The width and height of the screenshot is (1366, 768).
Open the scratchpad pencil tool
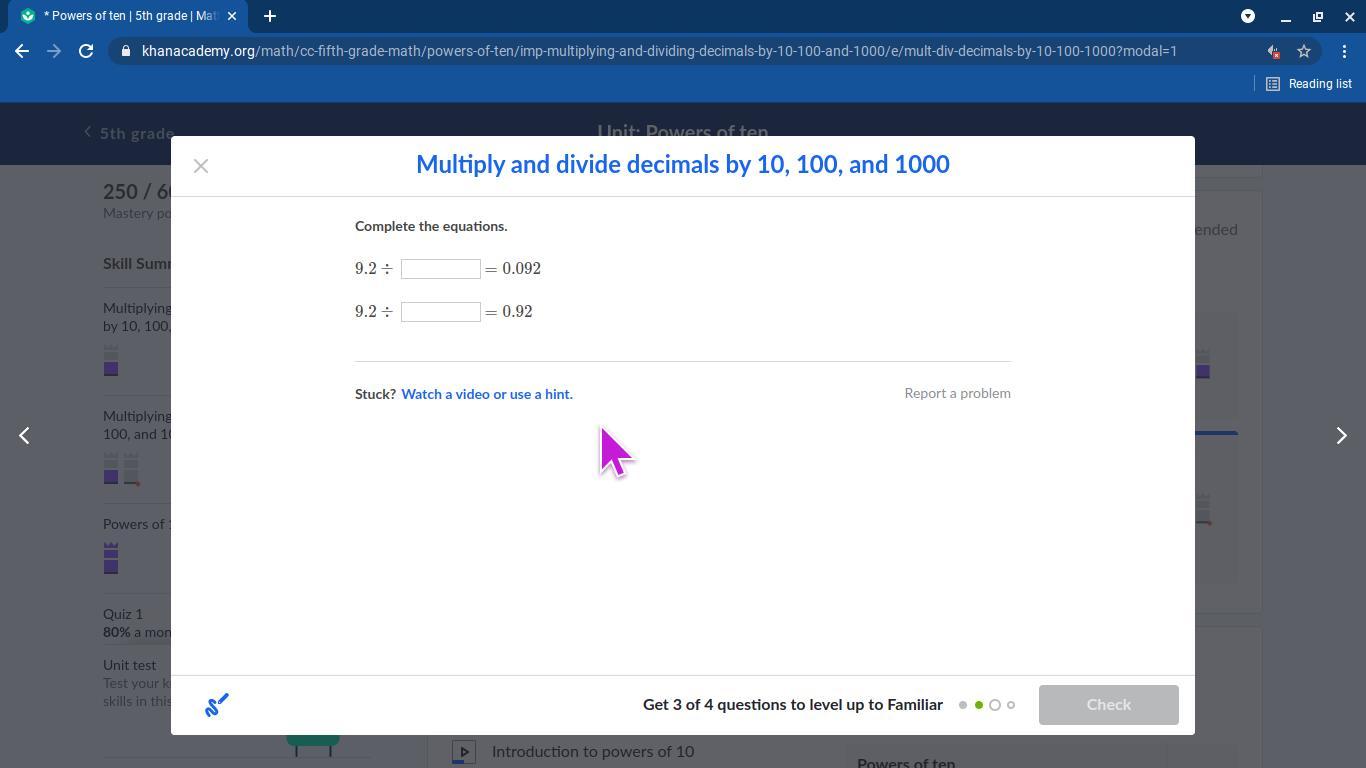[x=217, y=705]
